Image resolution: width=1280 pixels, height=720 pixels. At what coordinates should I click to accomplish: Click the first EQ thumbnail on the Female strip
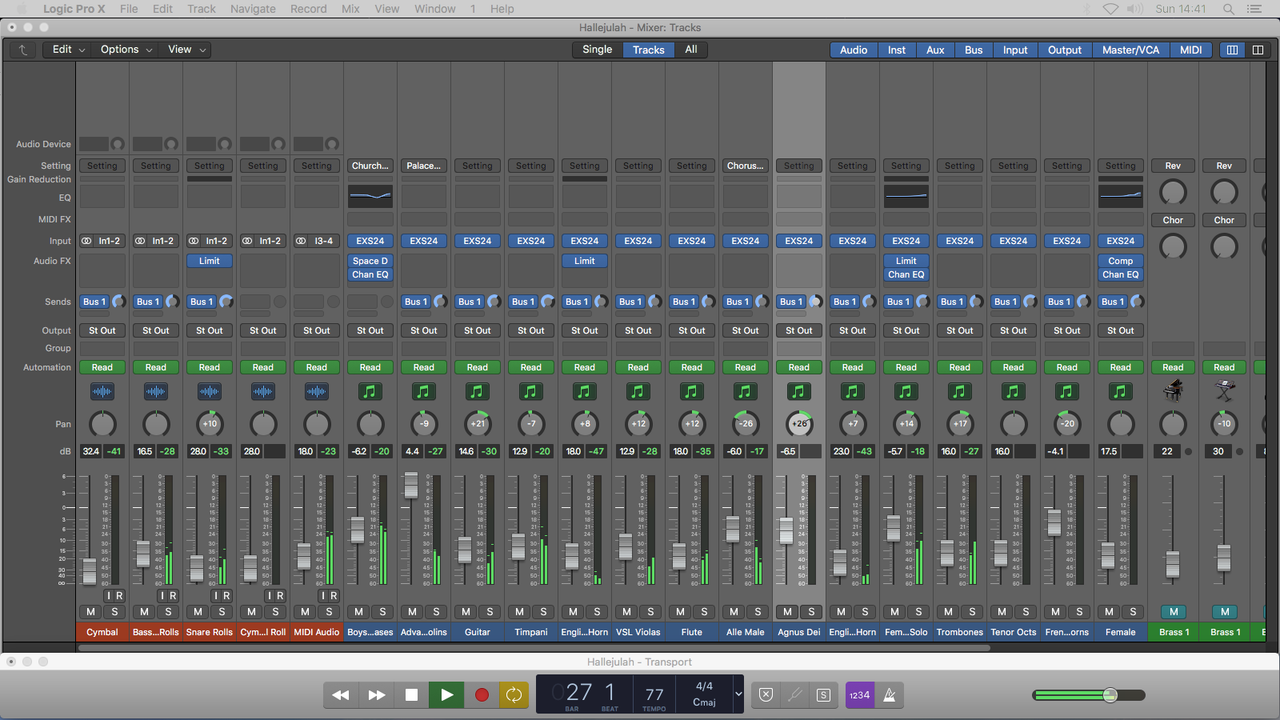click(1120, 196)
